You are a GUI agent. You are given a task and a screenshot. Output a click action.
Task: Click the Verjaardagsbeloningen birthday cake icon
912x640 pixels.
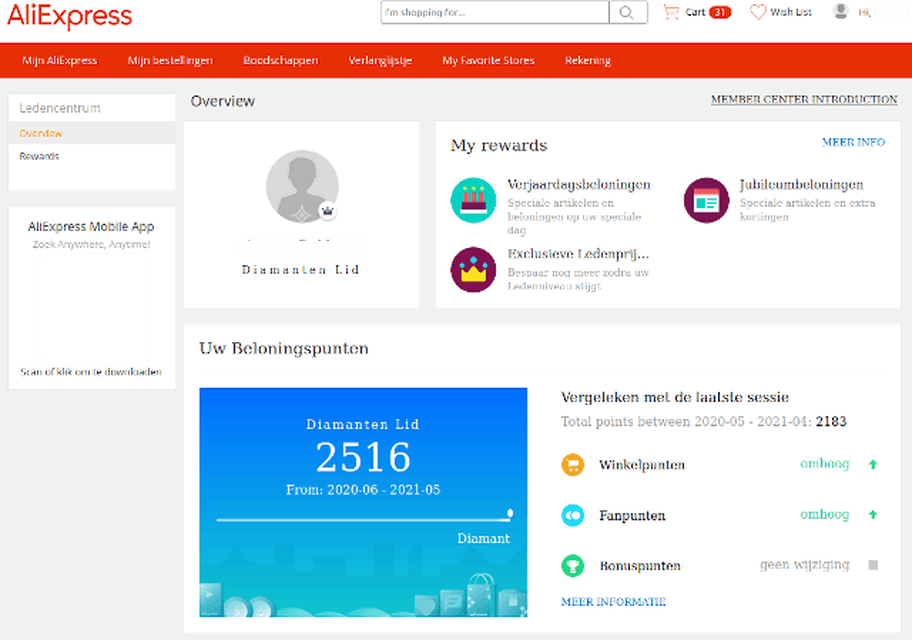click(473, 200)
